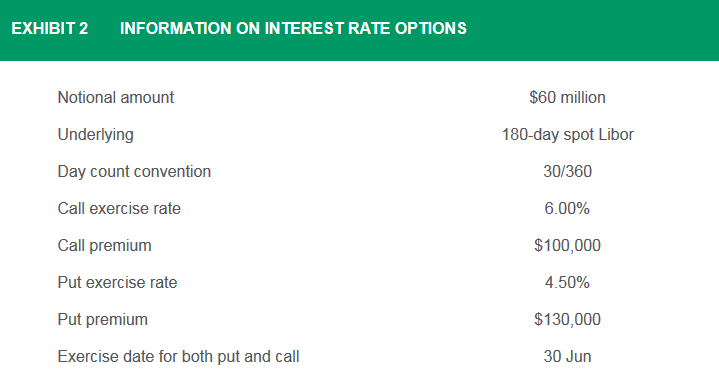Click the Put premium label
719x372 pixels.
pyautogui.click(x=102, y=320)
